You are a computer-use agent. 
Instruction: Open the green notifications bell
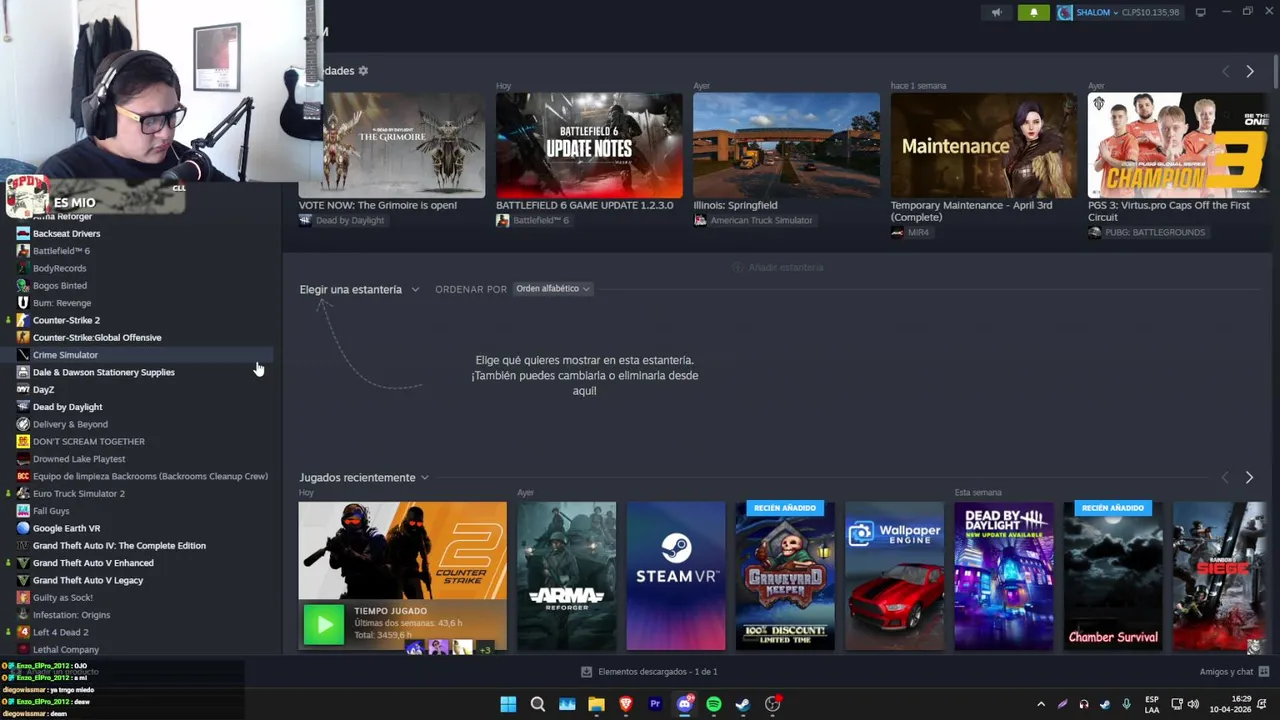pos(1034,13)
